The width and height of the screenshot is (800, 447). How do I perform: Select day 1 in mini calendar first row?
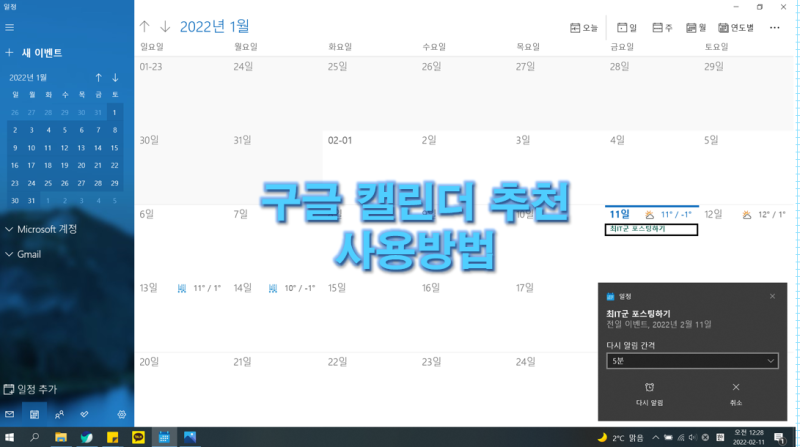pyautogui.click(x=114, y=112)
